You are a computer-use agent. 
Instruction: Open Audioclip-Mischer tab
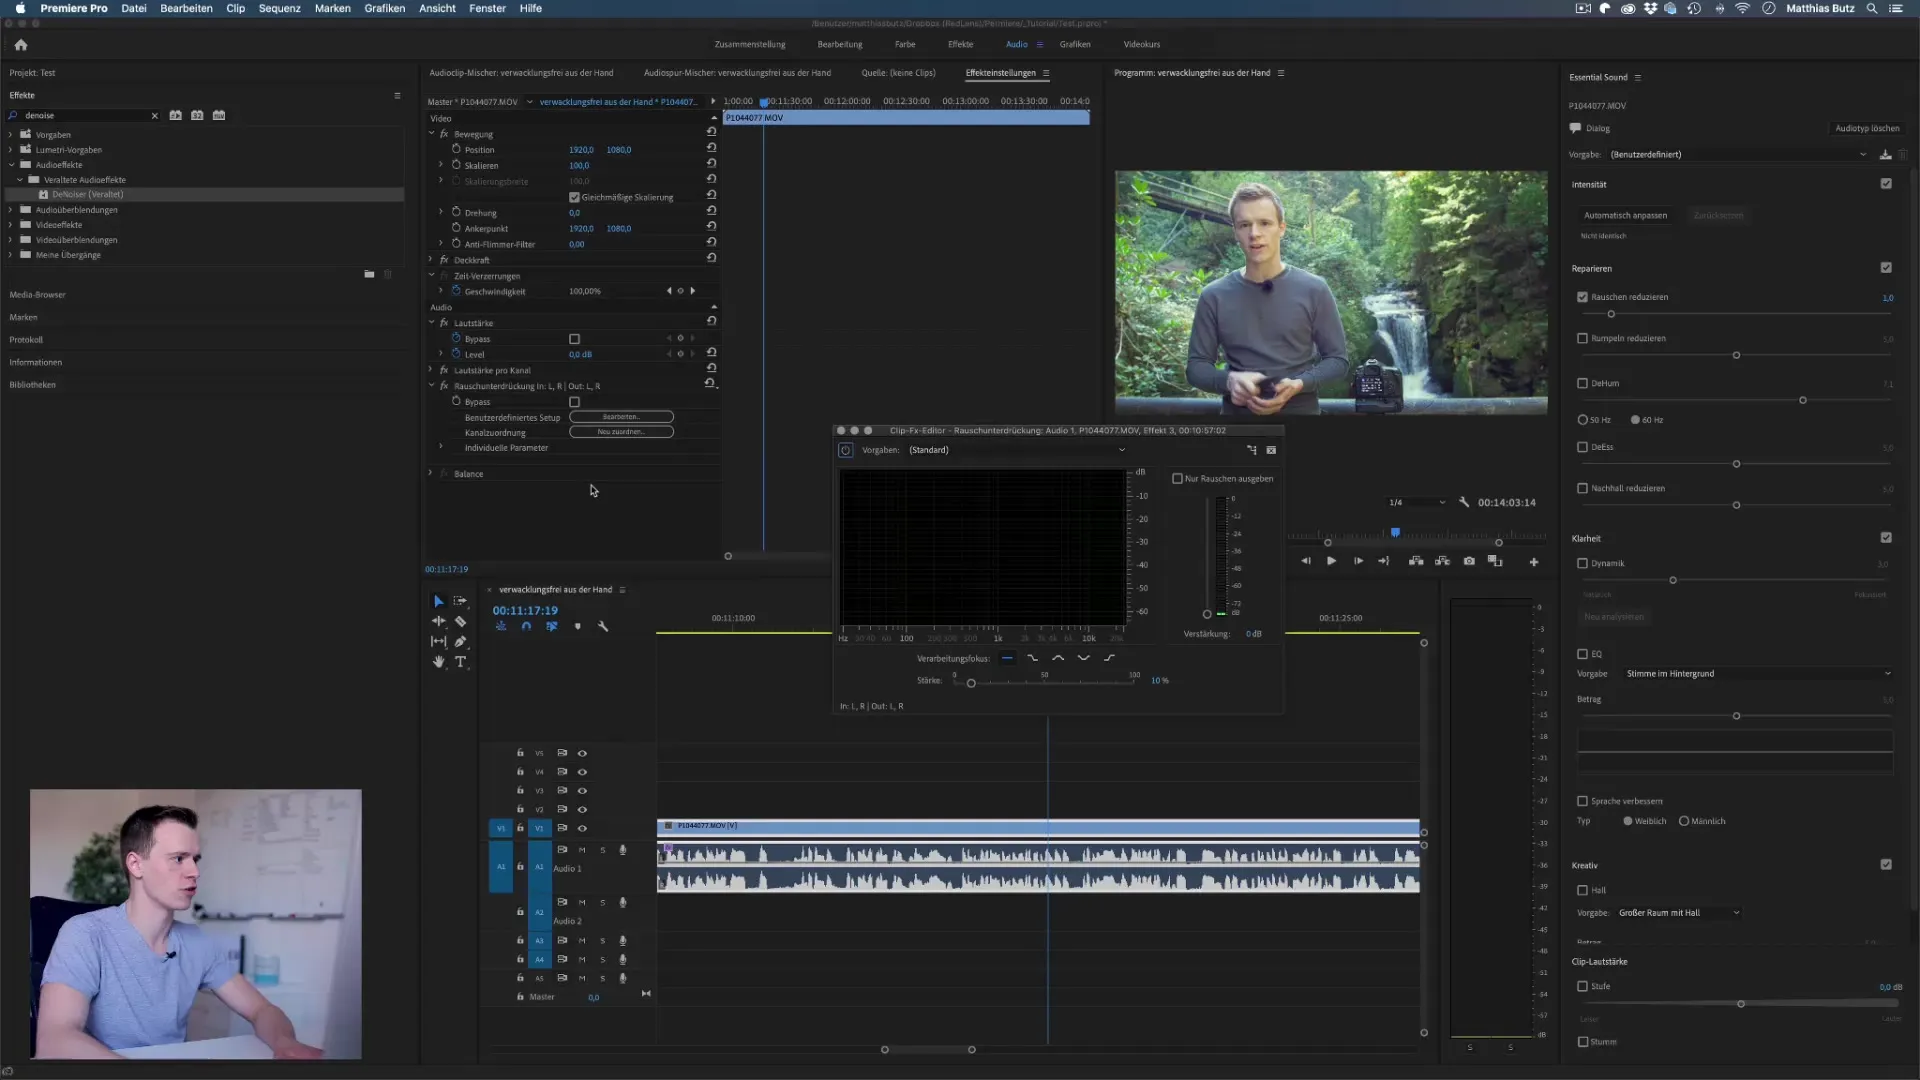[521, 73]
